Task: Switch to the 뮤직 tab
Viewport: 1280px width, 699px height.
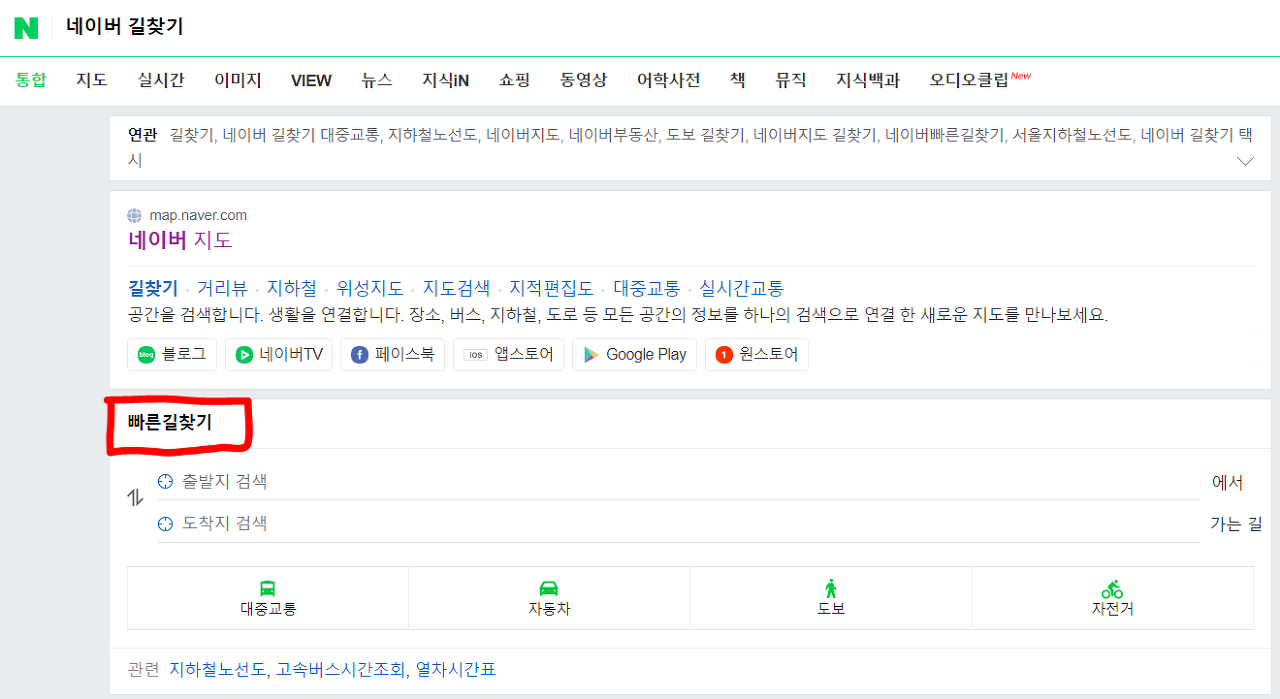Action: (791, 80)
